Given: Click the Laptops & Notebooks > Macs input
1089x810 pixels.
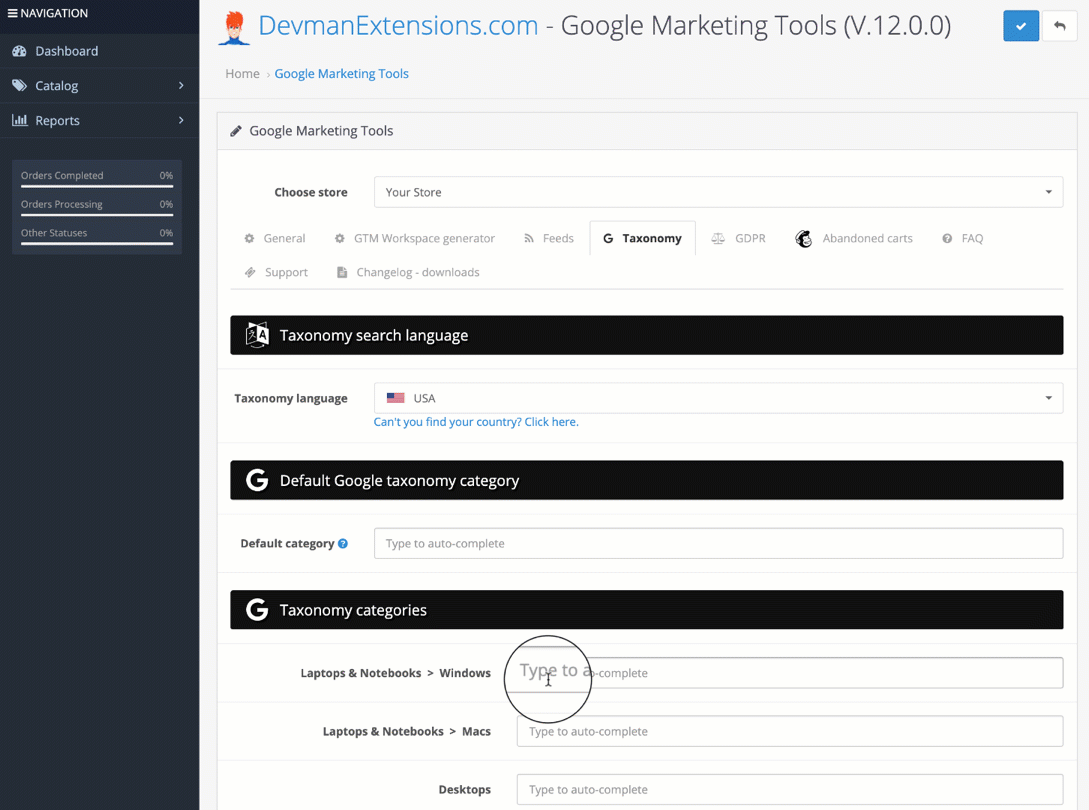Looking at the screenshot, I should [790, 731].
